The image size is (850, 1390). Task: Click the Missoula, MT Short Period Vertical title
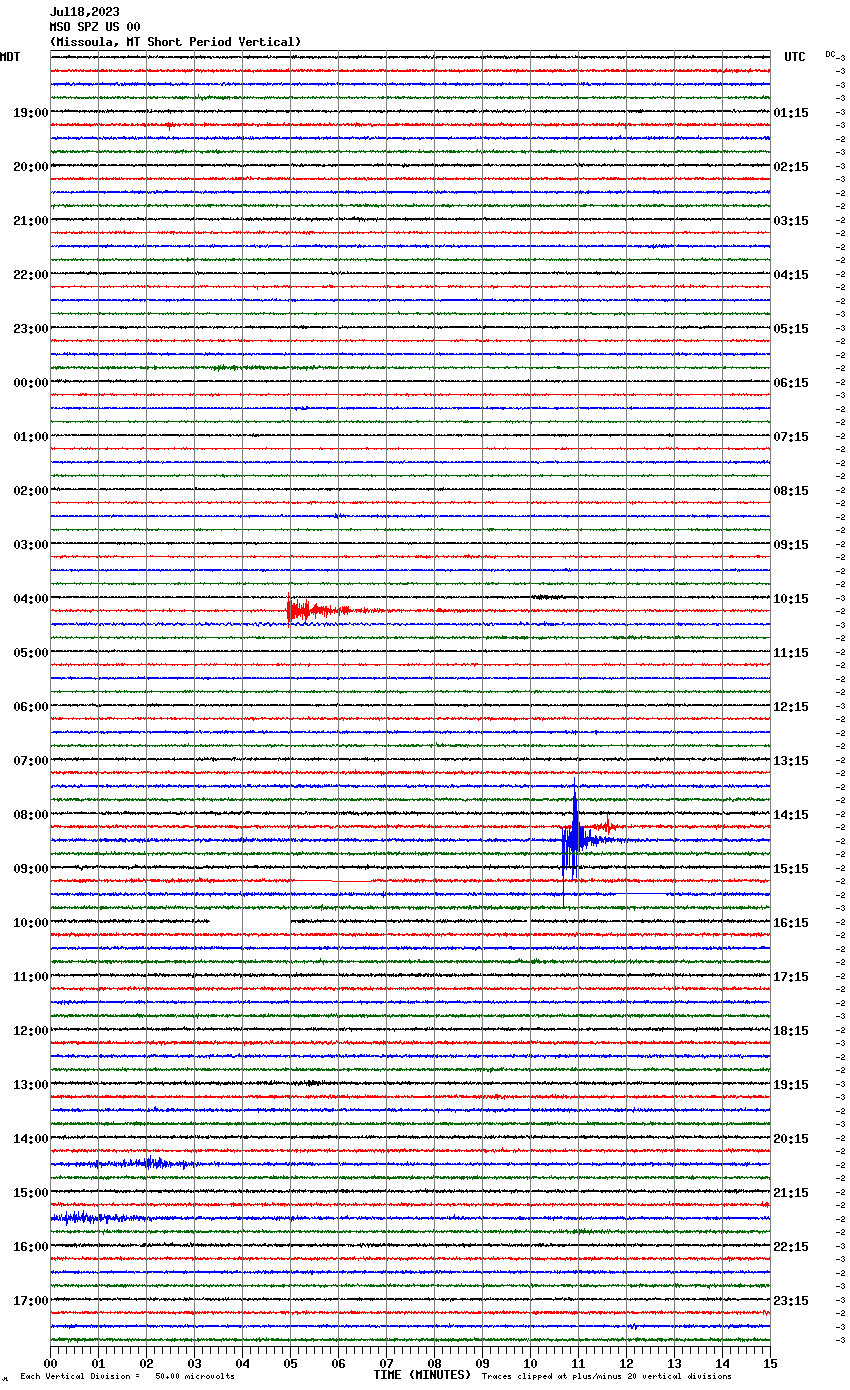(x=175, y=42)
